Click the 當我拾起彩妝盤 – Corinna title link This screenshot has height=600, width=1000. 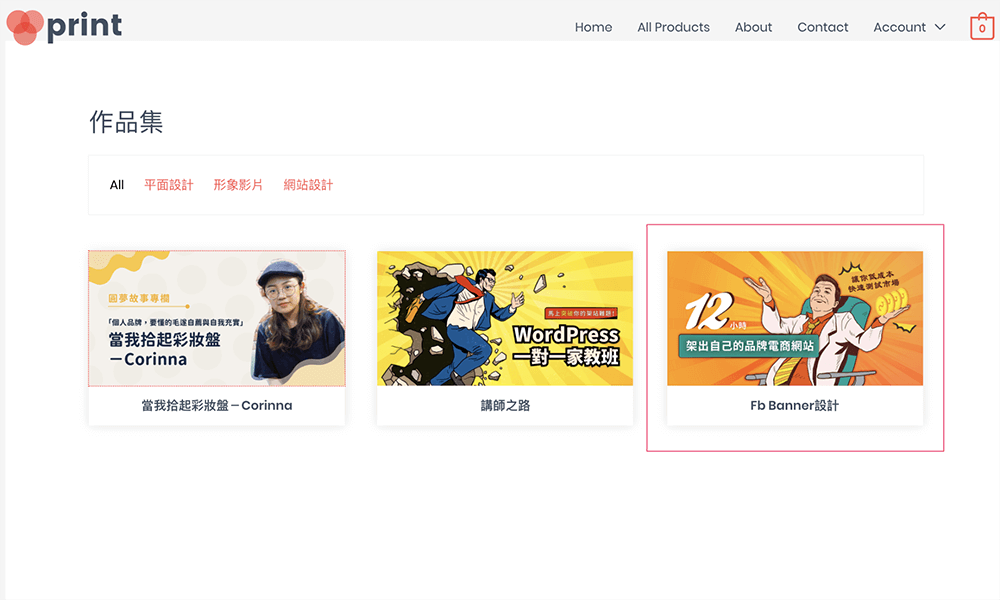tap(217, 406)
